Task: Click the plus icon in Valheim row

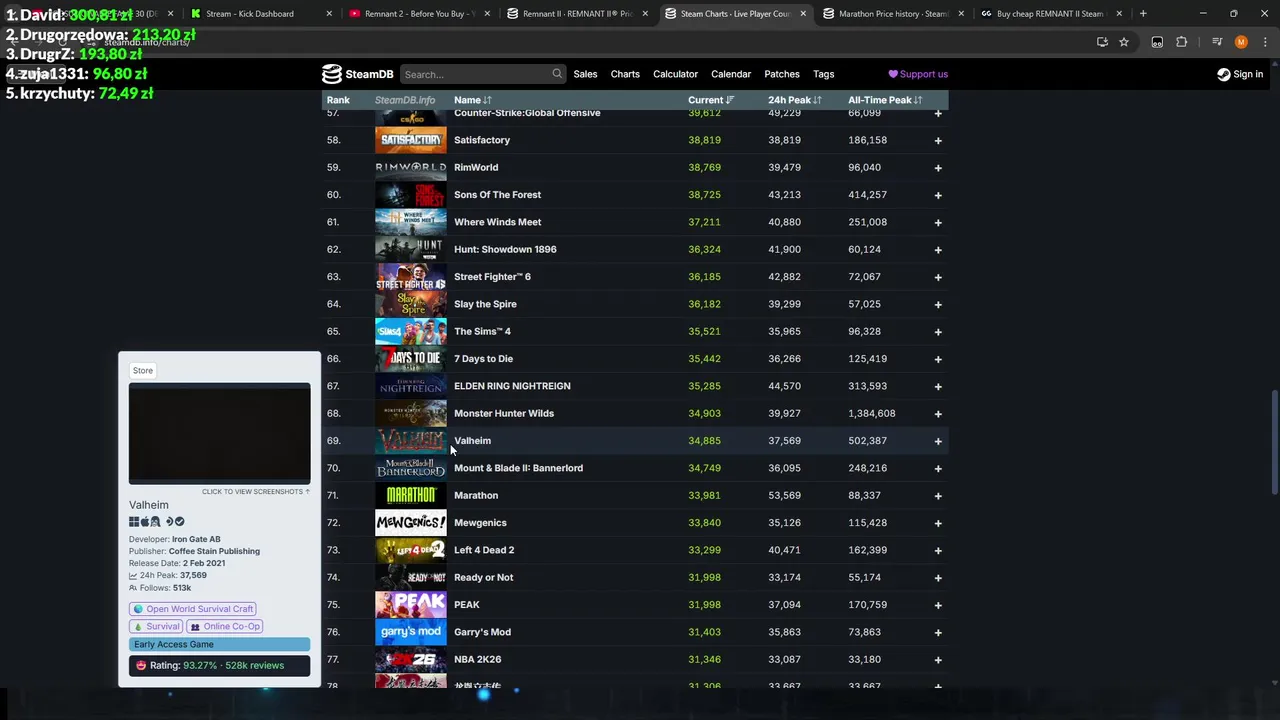Action: [938, 441]
